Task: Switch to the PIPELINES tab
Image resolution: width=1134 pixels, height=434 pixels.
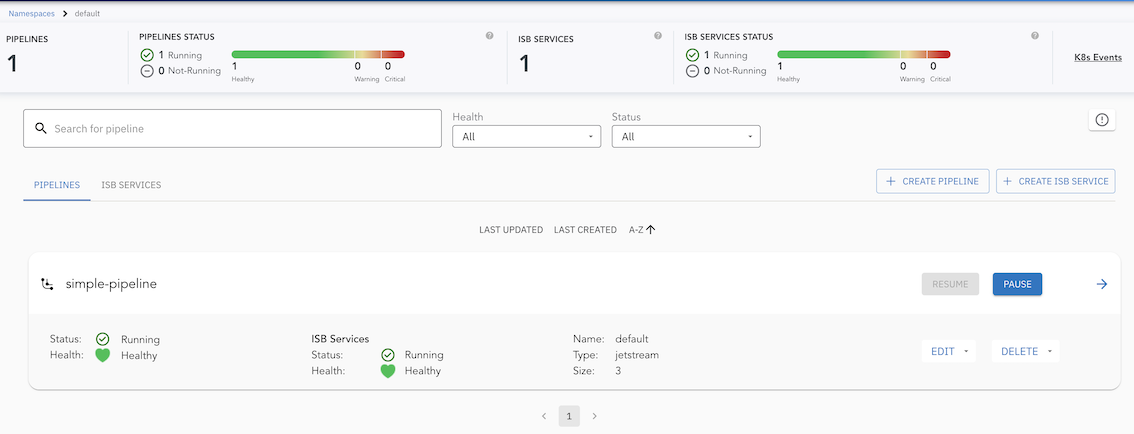Action: (57, 184)
